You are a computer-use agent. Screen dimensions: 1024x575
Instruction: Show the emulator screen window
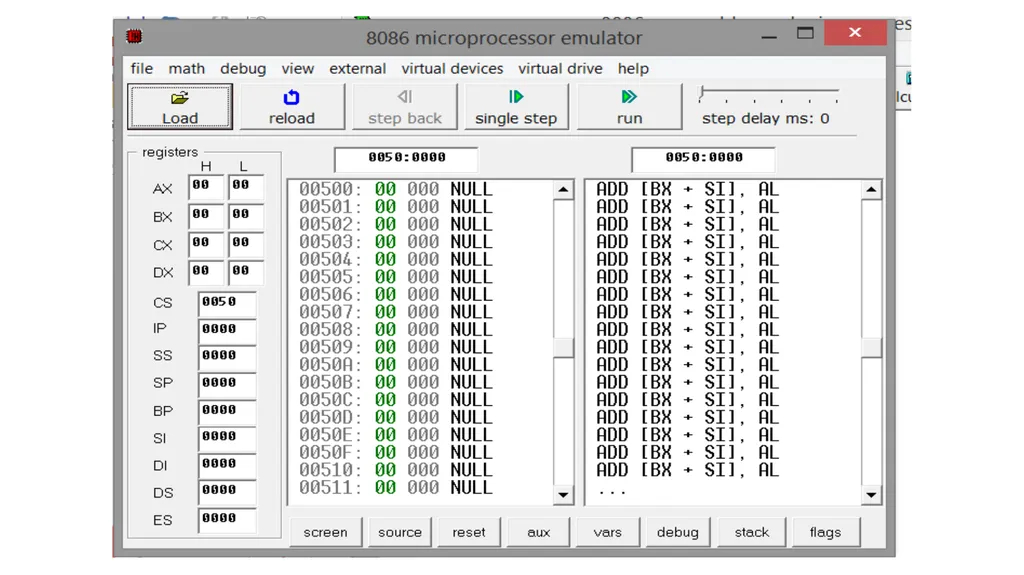click(x=325, y=533)
